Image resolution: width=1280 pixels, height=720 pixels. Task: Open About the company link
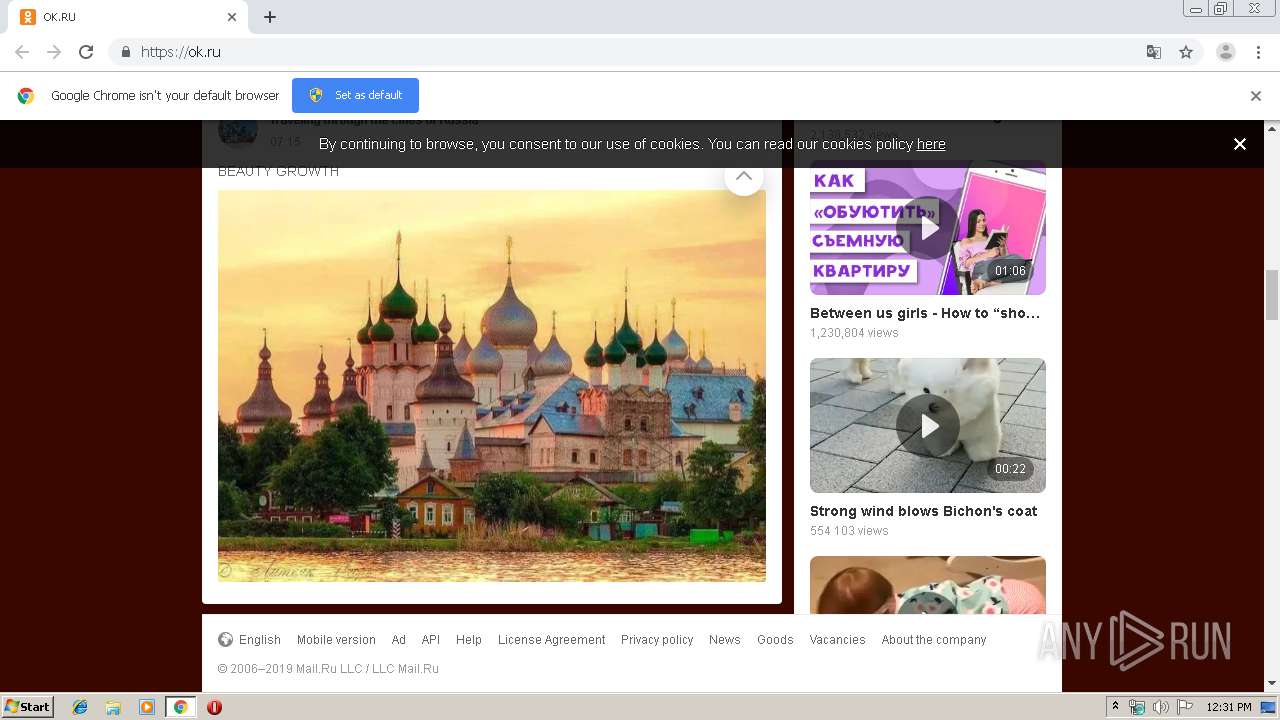pos(934,640)
